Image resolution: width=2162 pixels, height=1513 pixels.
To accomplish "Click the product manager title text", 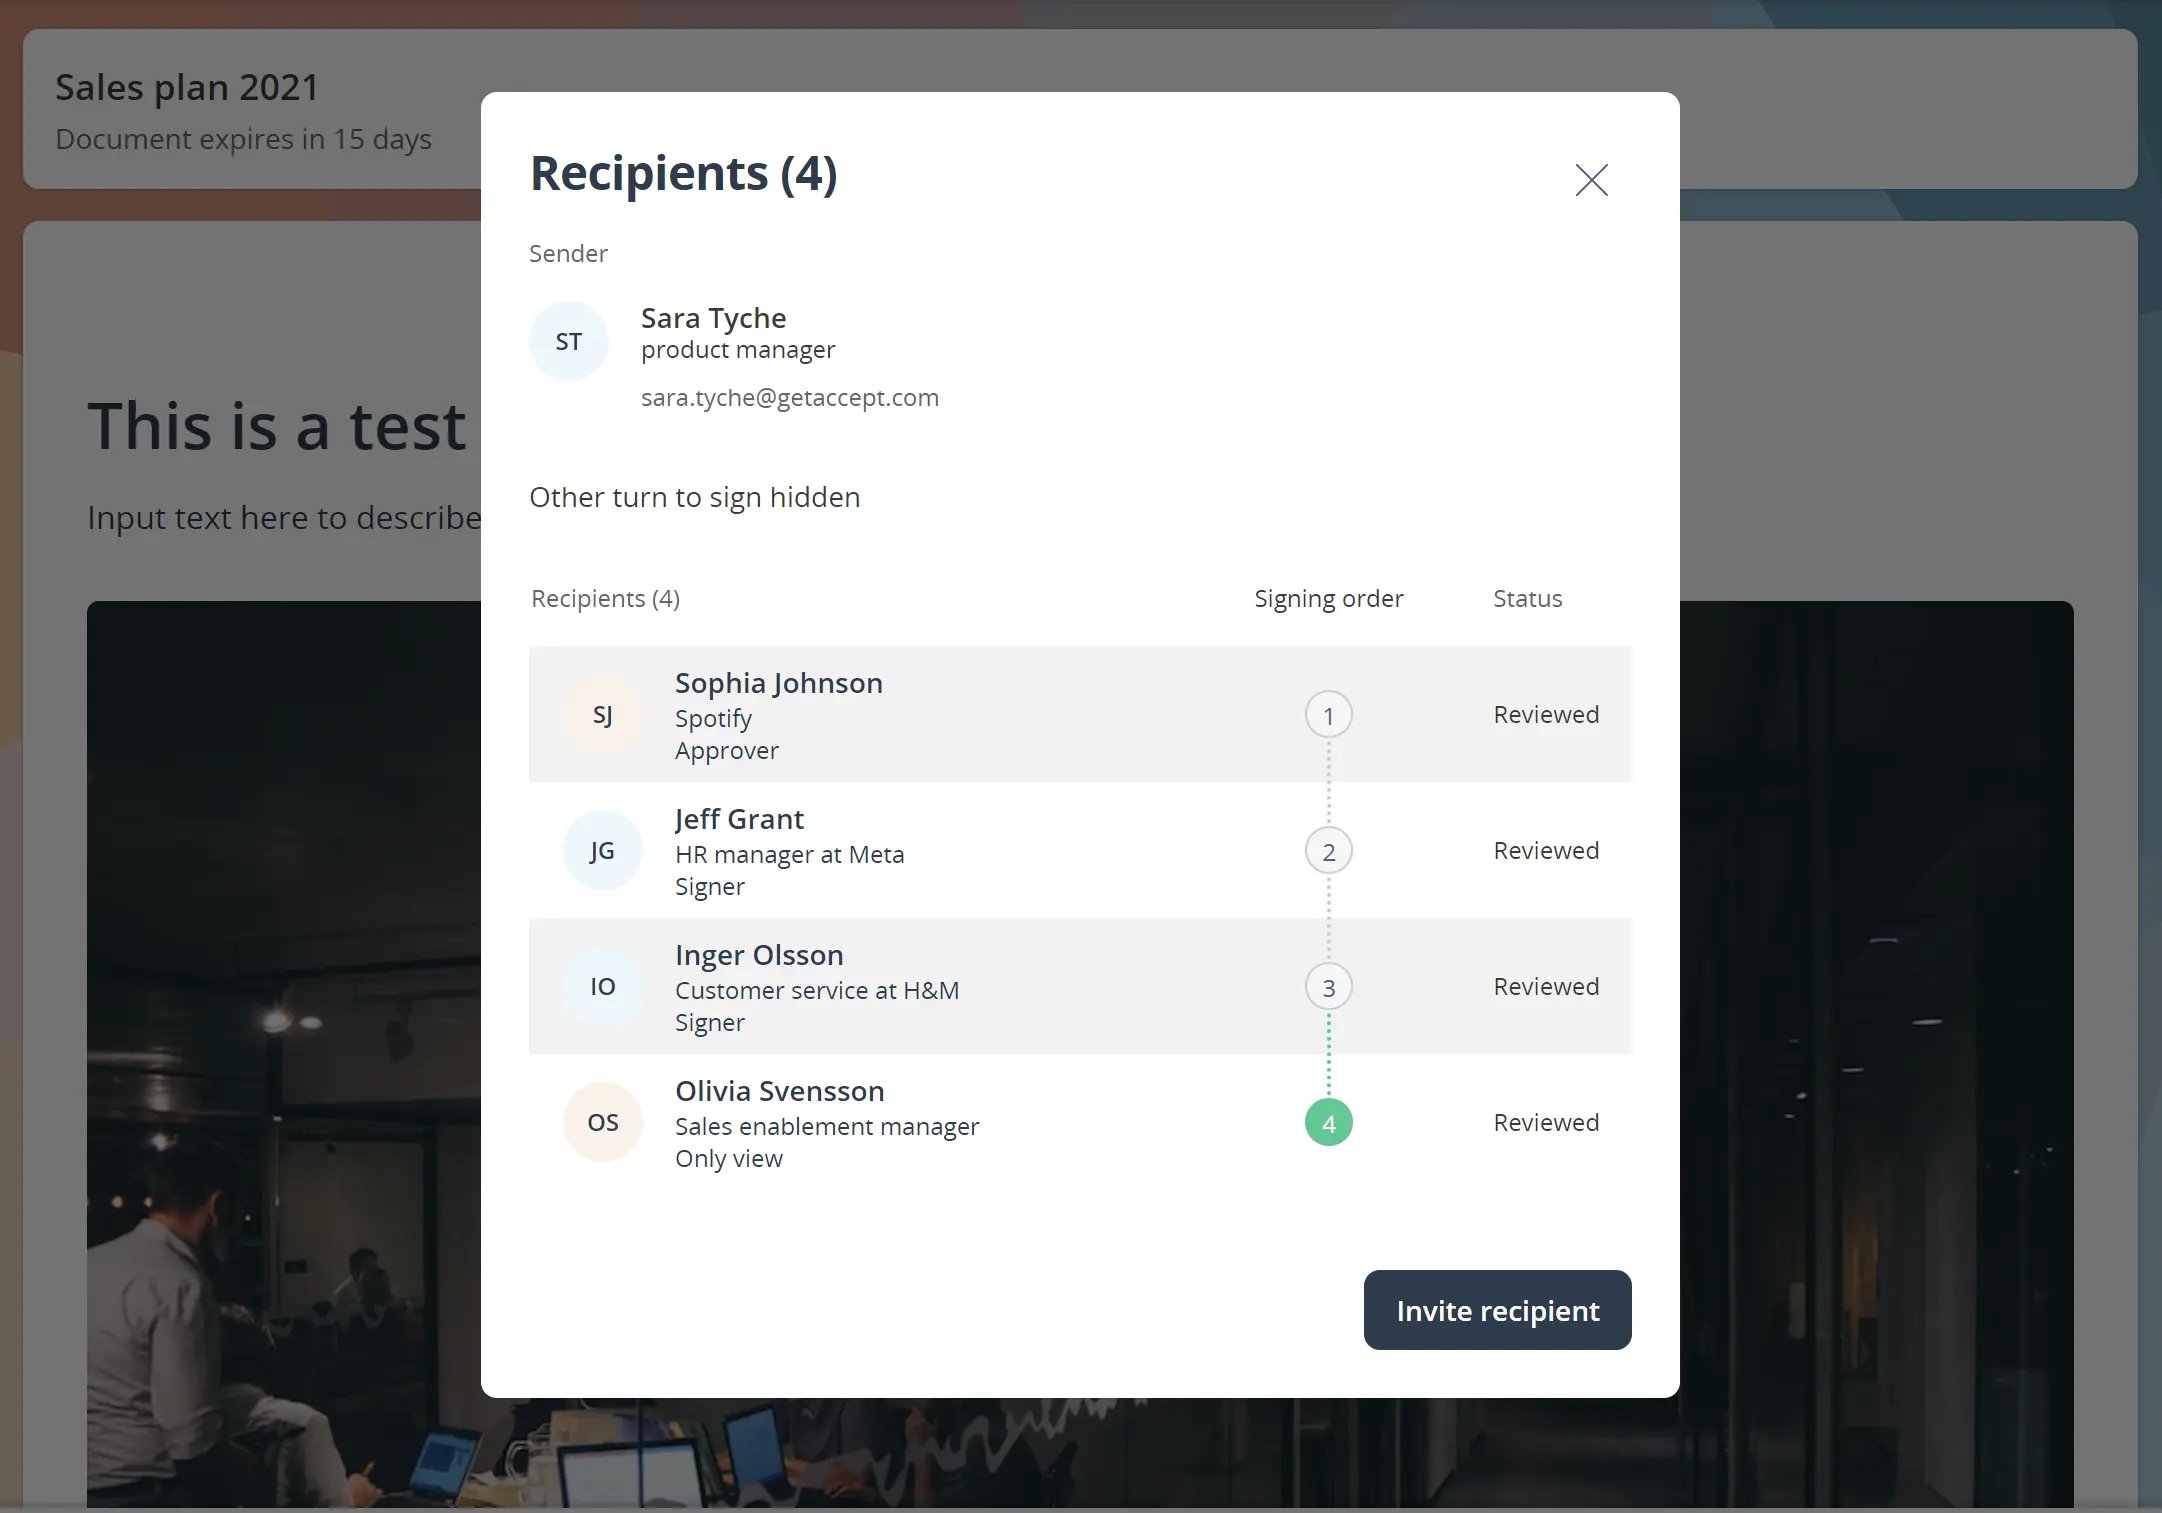I will [x=738, y=350].
